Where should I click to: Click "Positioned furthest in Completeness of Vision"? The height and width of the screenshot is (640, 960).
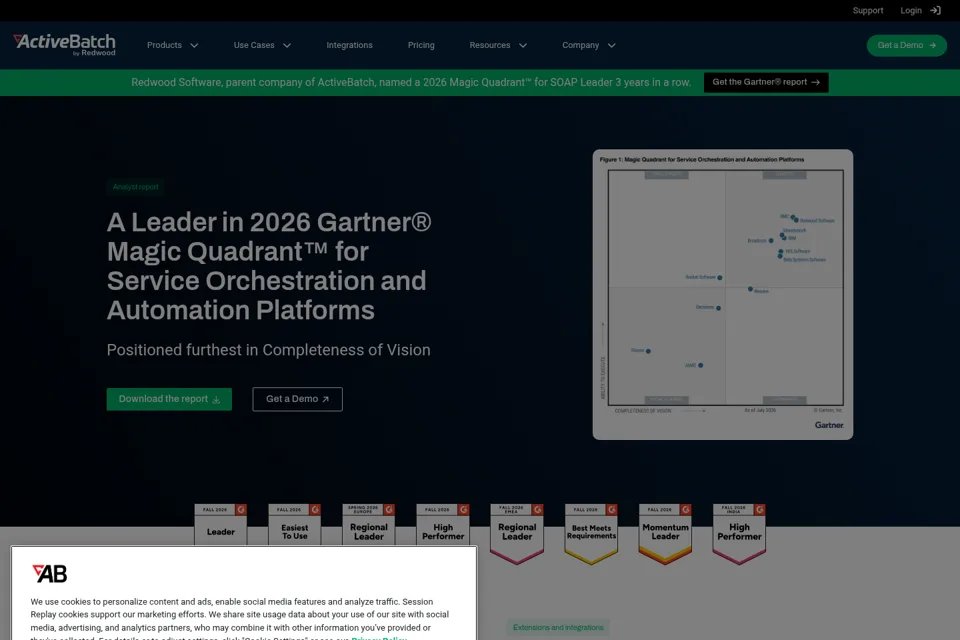pyautogui.click(x=268, y=350)
